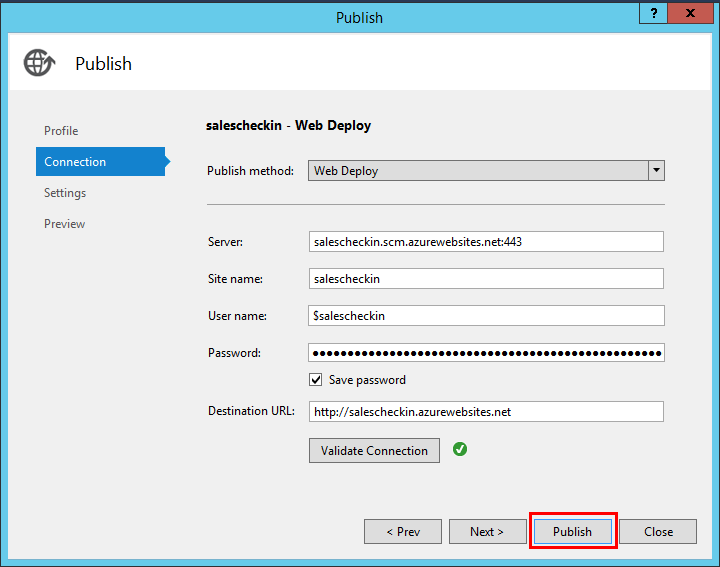Click the 'Save password' label text
This screenshot has height=567, width=720.
click(x=367, y=380)
